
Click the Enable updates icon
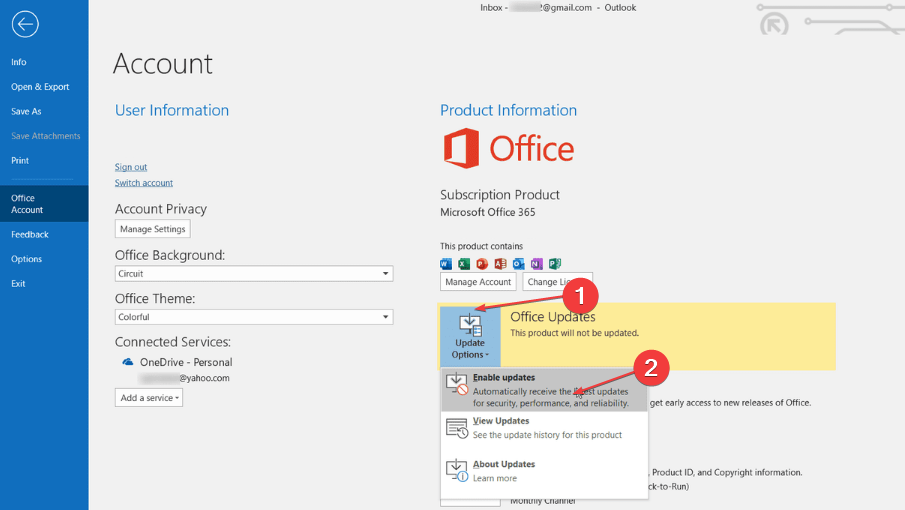pos(457,384)
